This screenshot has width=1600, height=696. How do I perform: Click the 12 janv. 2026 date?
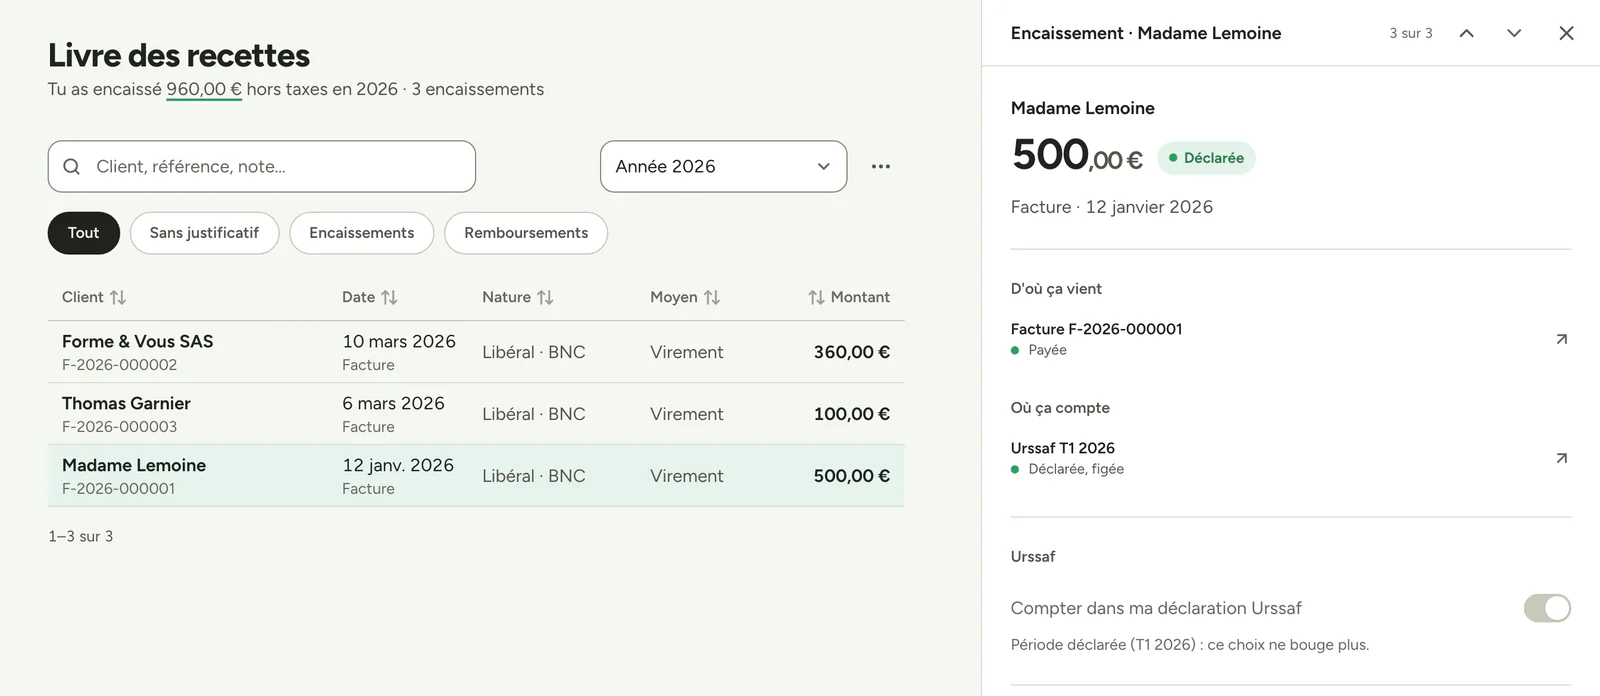[x=398, y=465]
